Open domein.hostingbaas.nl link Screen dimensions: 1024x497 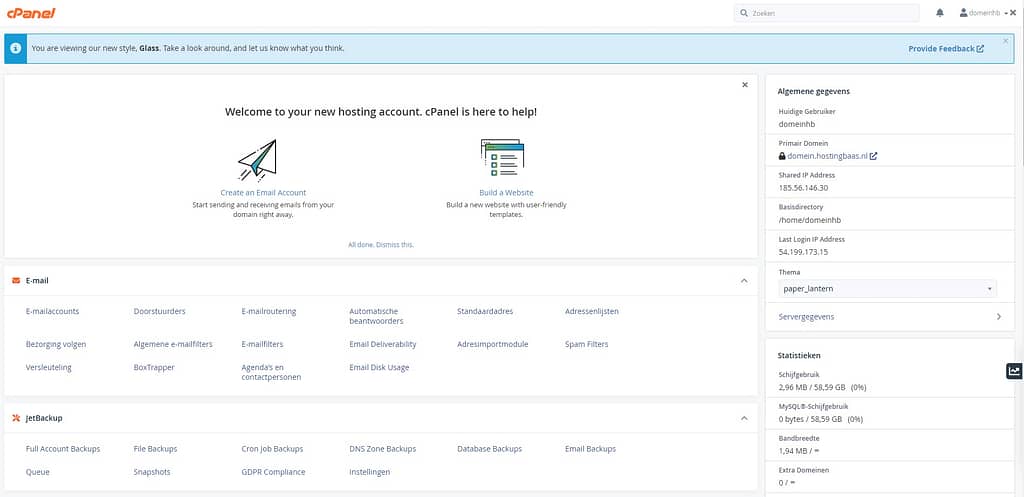827,156
